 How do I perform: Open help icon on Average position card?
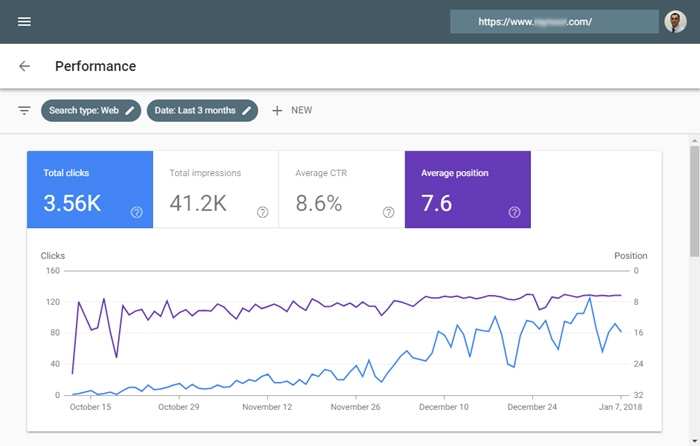point(514,212)
